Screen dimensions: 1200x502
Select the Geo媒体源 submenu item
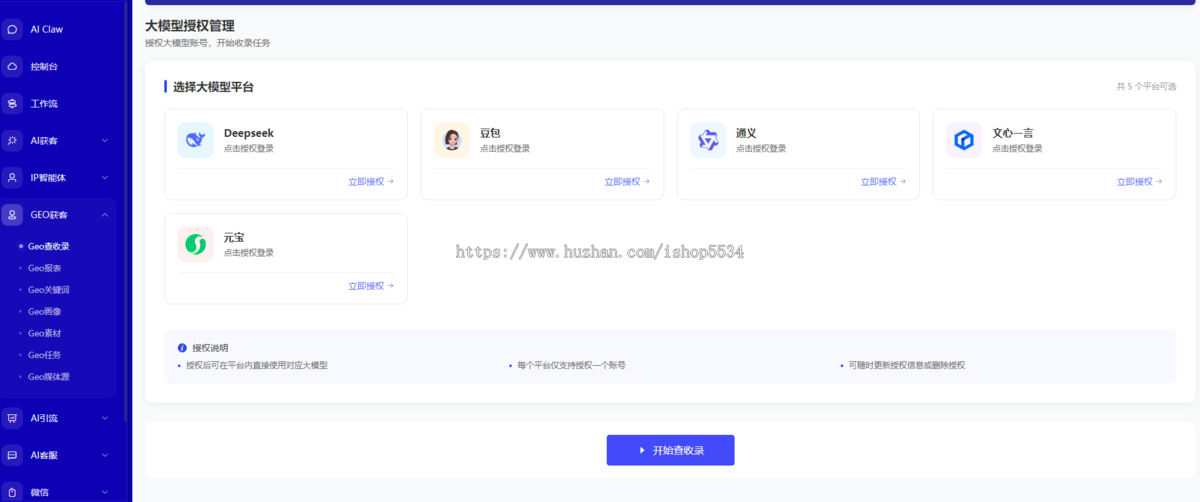48,377
